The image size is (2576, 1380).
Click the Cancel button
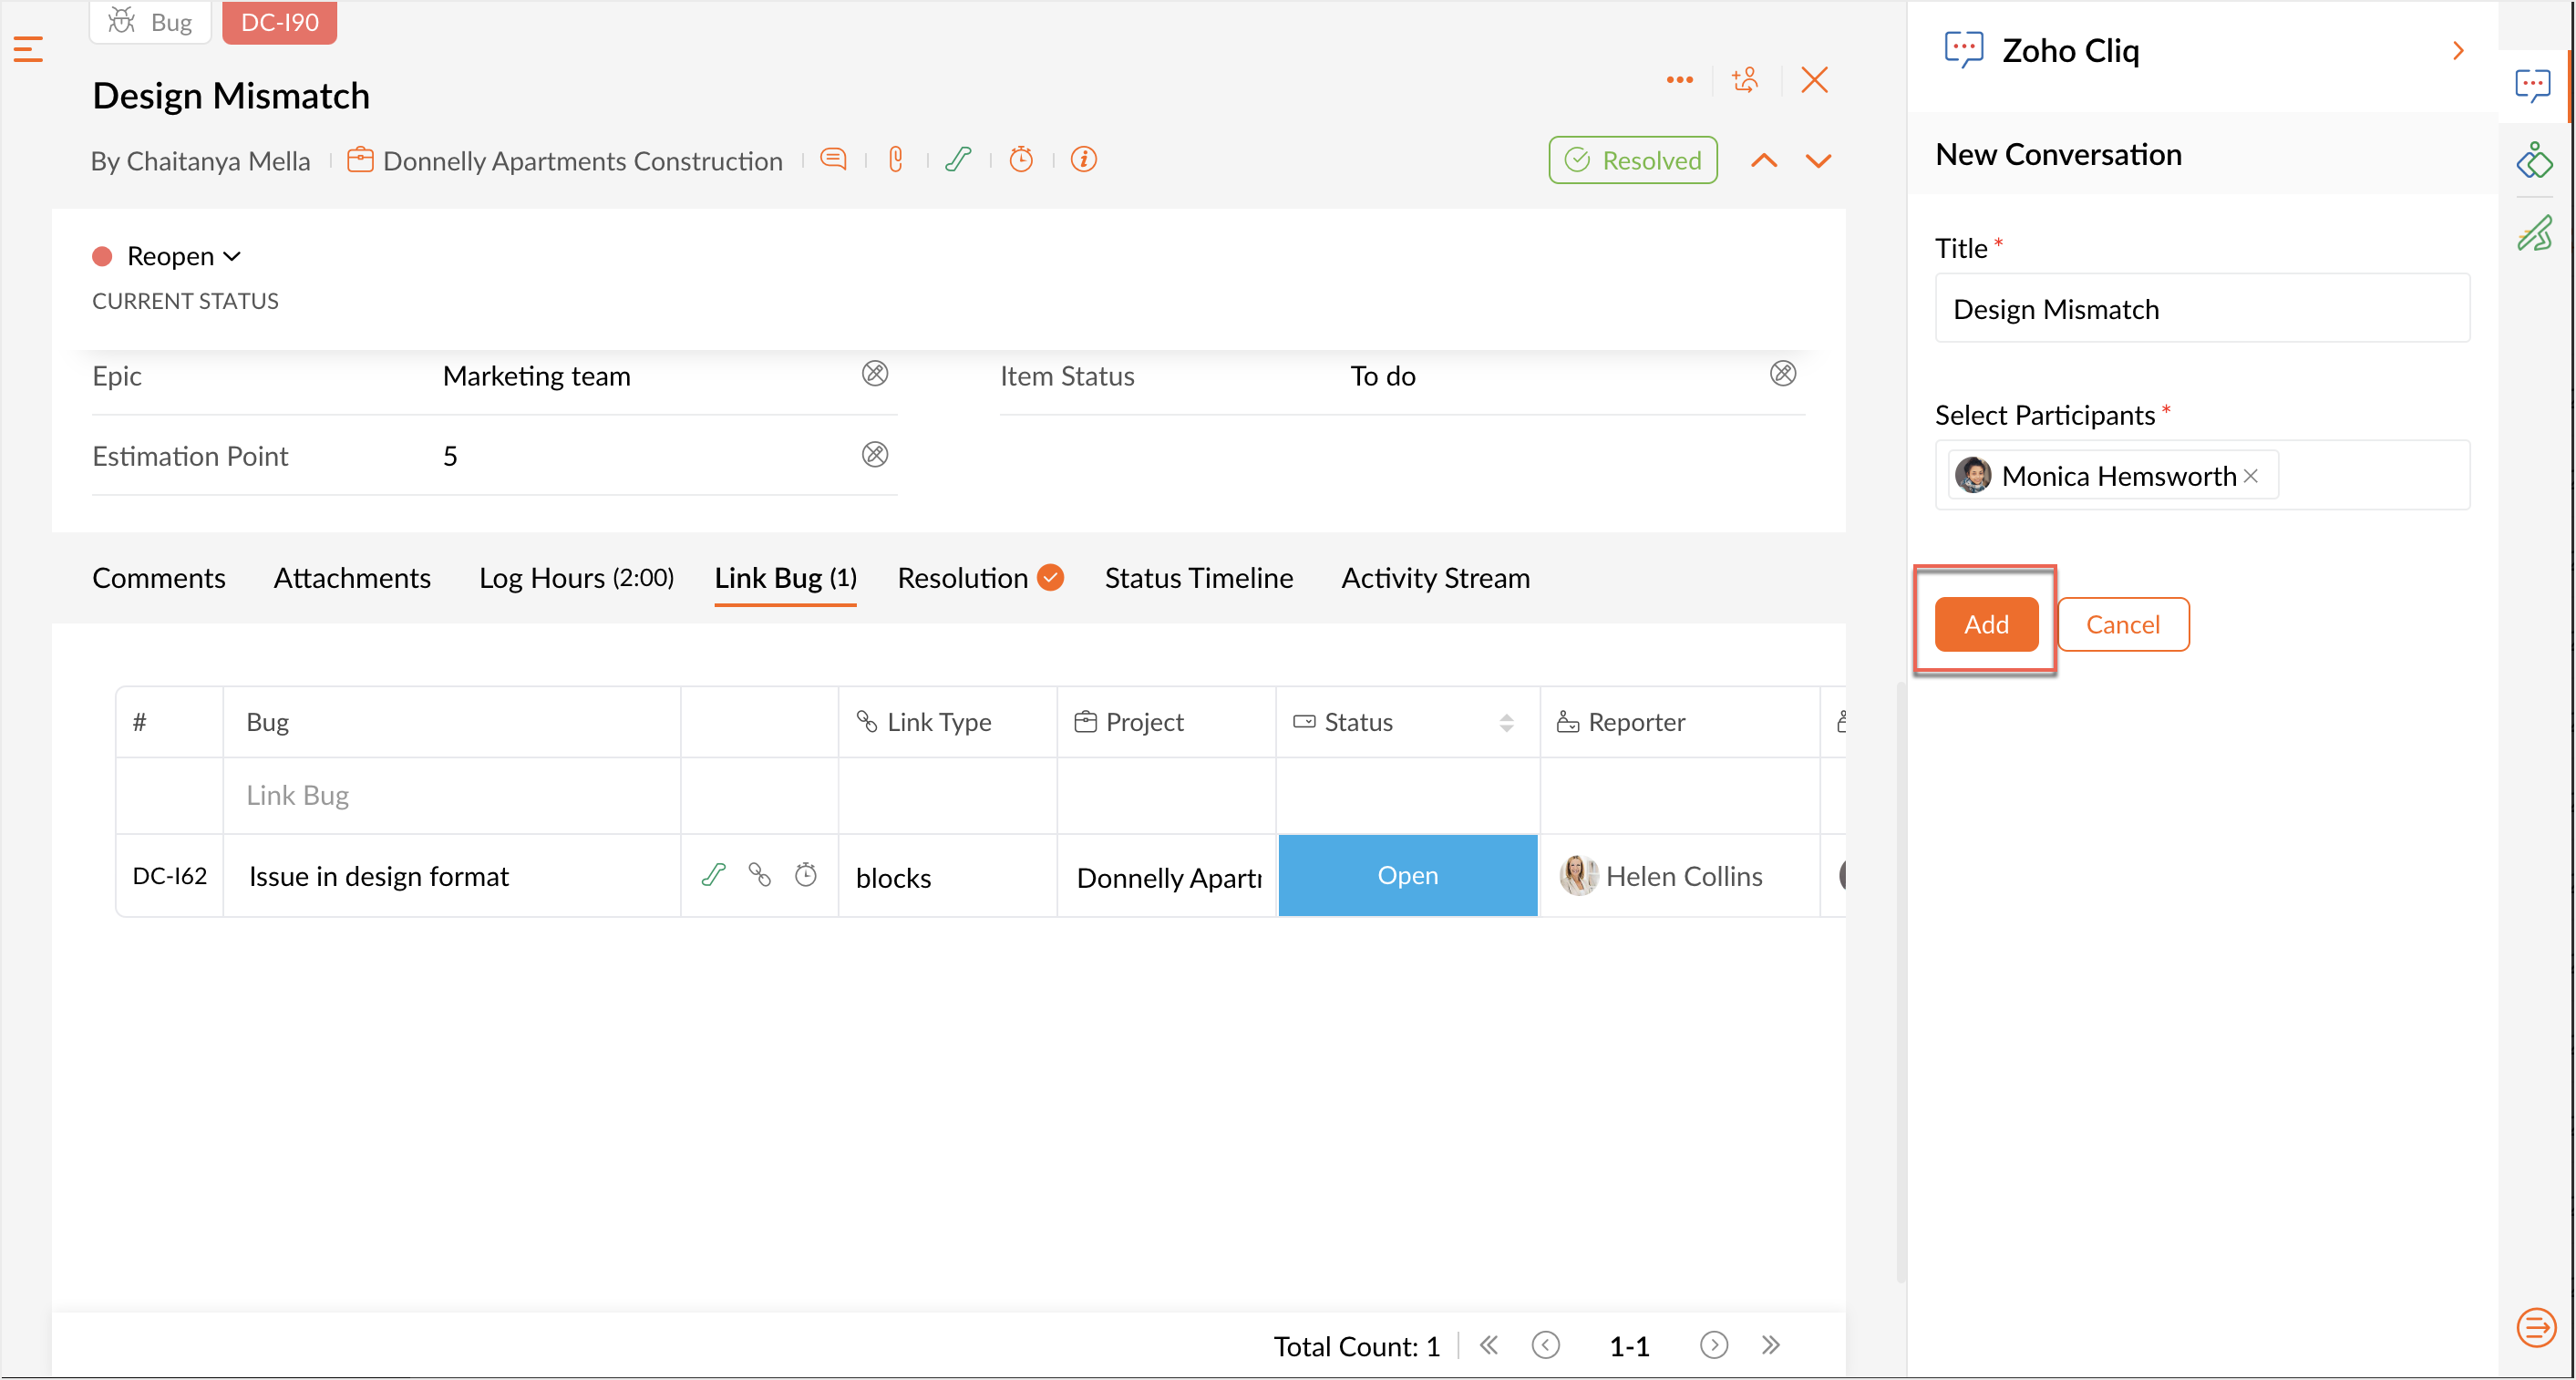point(2122,624)
